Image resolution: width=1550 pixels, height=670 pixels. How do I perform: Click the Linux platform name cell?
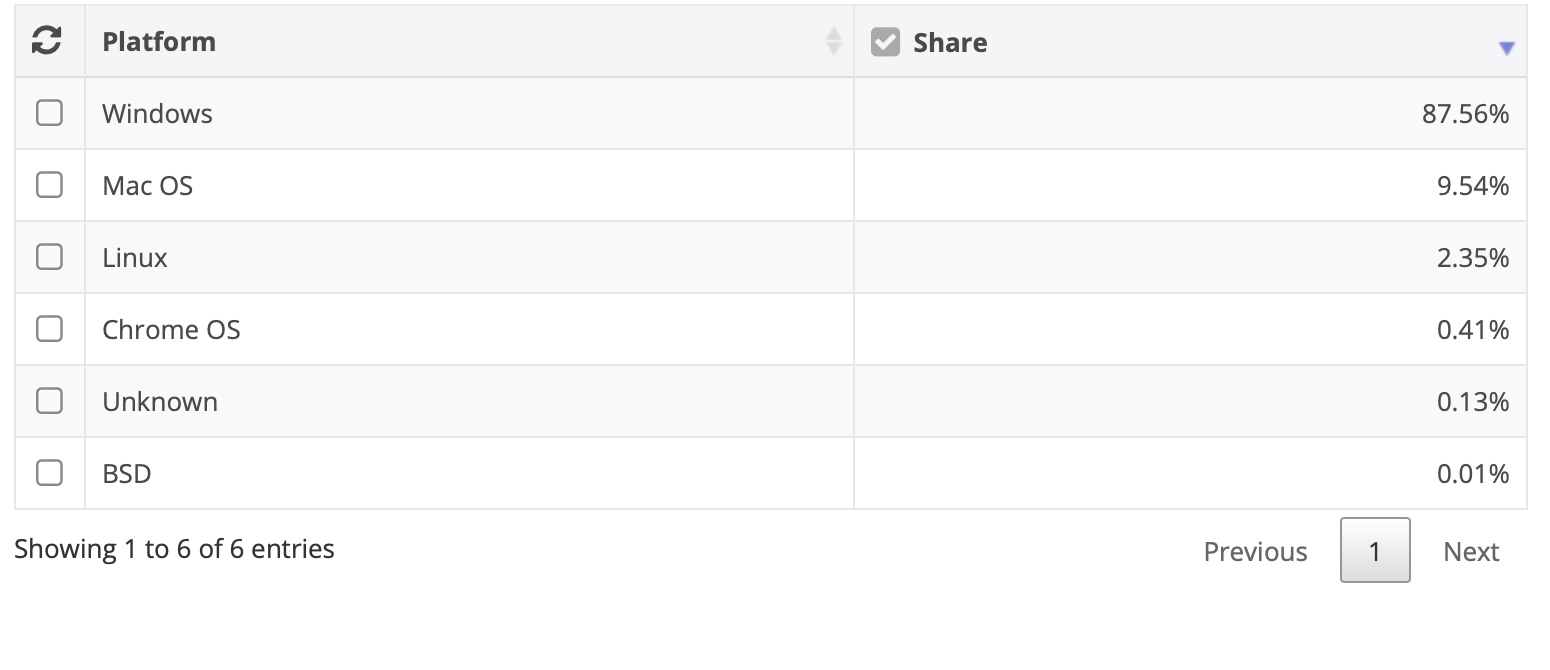469,257
